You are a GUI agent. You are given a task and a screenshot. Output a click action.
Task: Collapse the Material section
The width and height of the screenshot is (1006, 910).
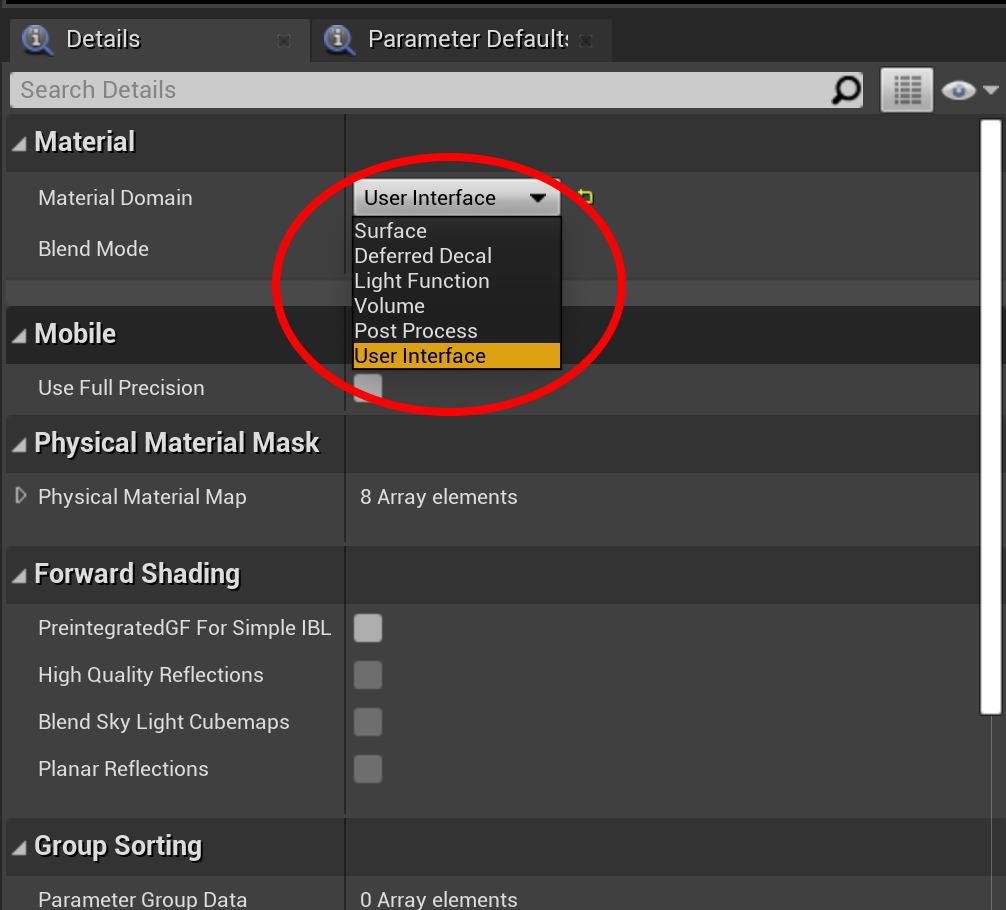[17, 141]
